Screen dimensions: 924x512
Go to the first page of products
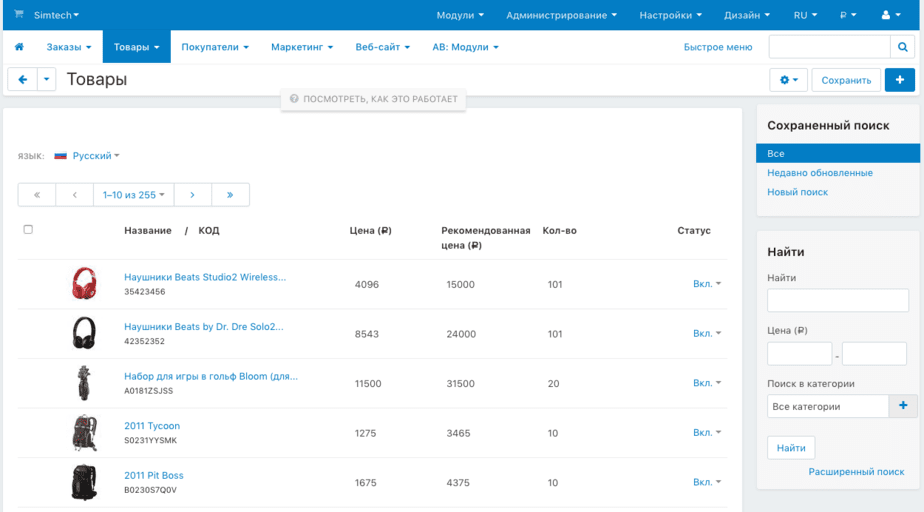click(37, 194)
